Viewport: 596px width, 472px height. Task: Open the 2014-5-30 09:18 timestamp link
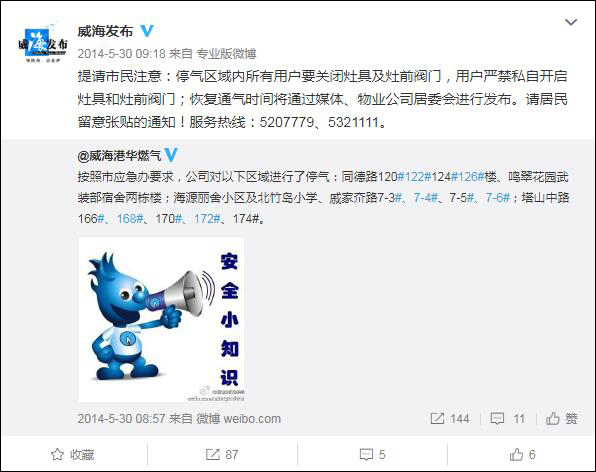121,54
